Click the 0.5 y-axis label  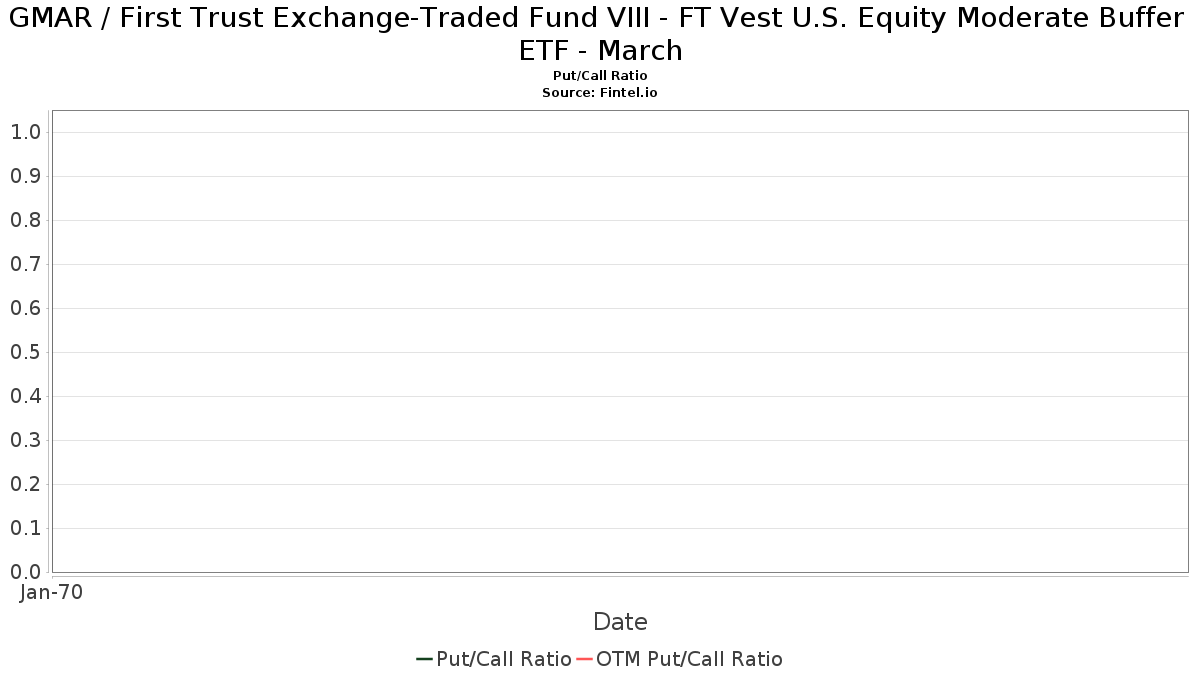(x=25, y=352)
